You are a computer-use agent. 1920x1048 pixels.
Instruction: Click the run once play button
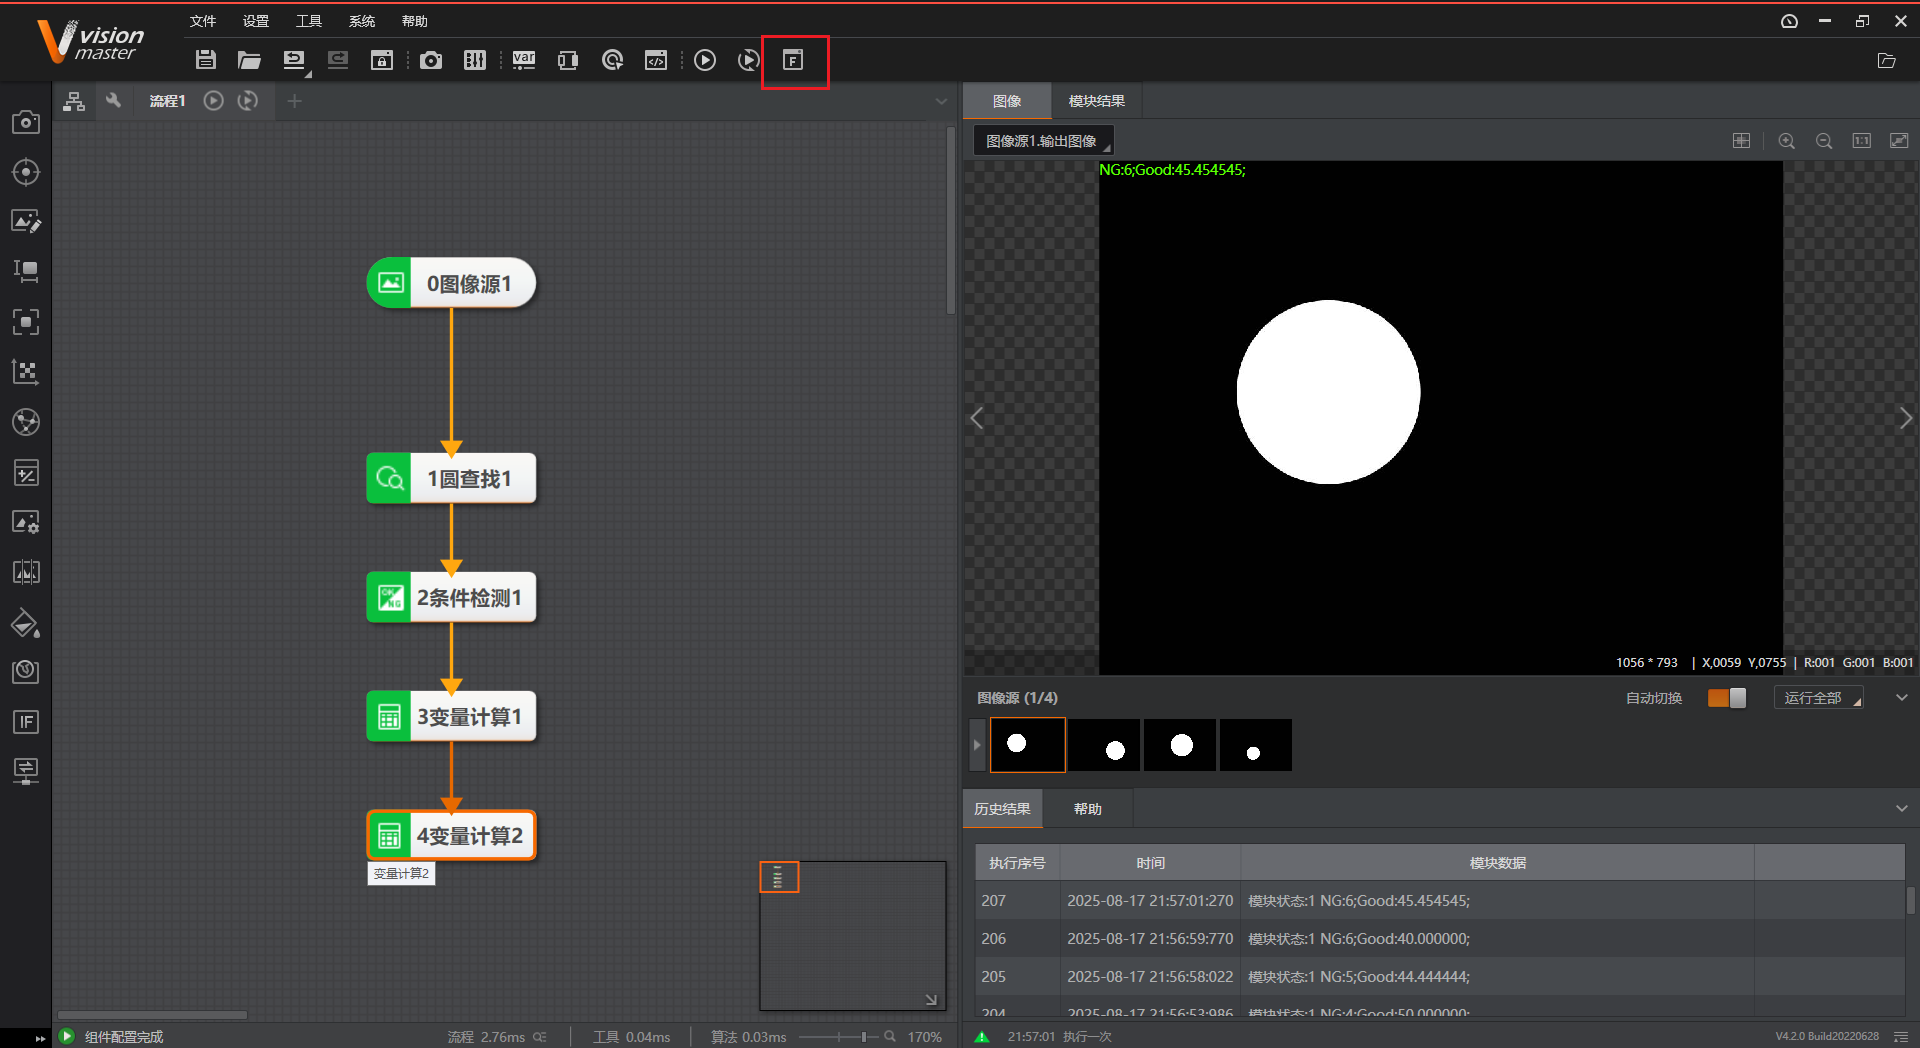tap(705, 60)
